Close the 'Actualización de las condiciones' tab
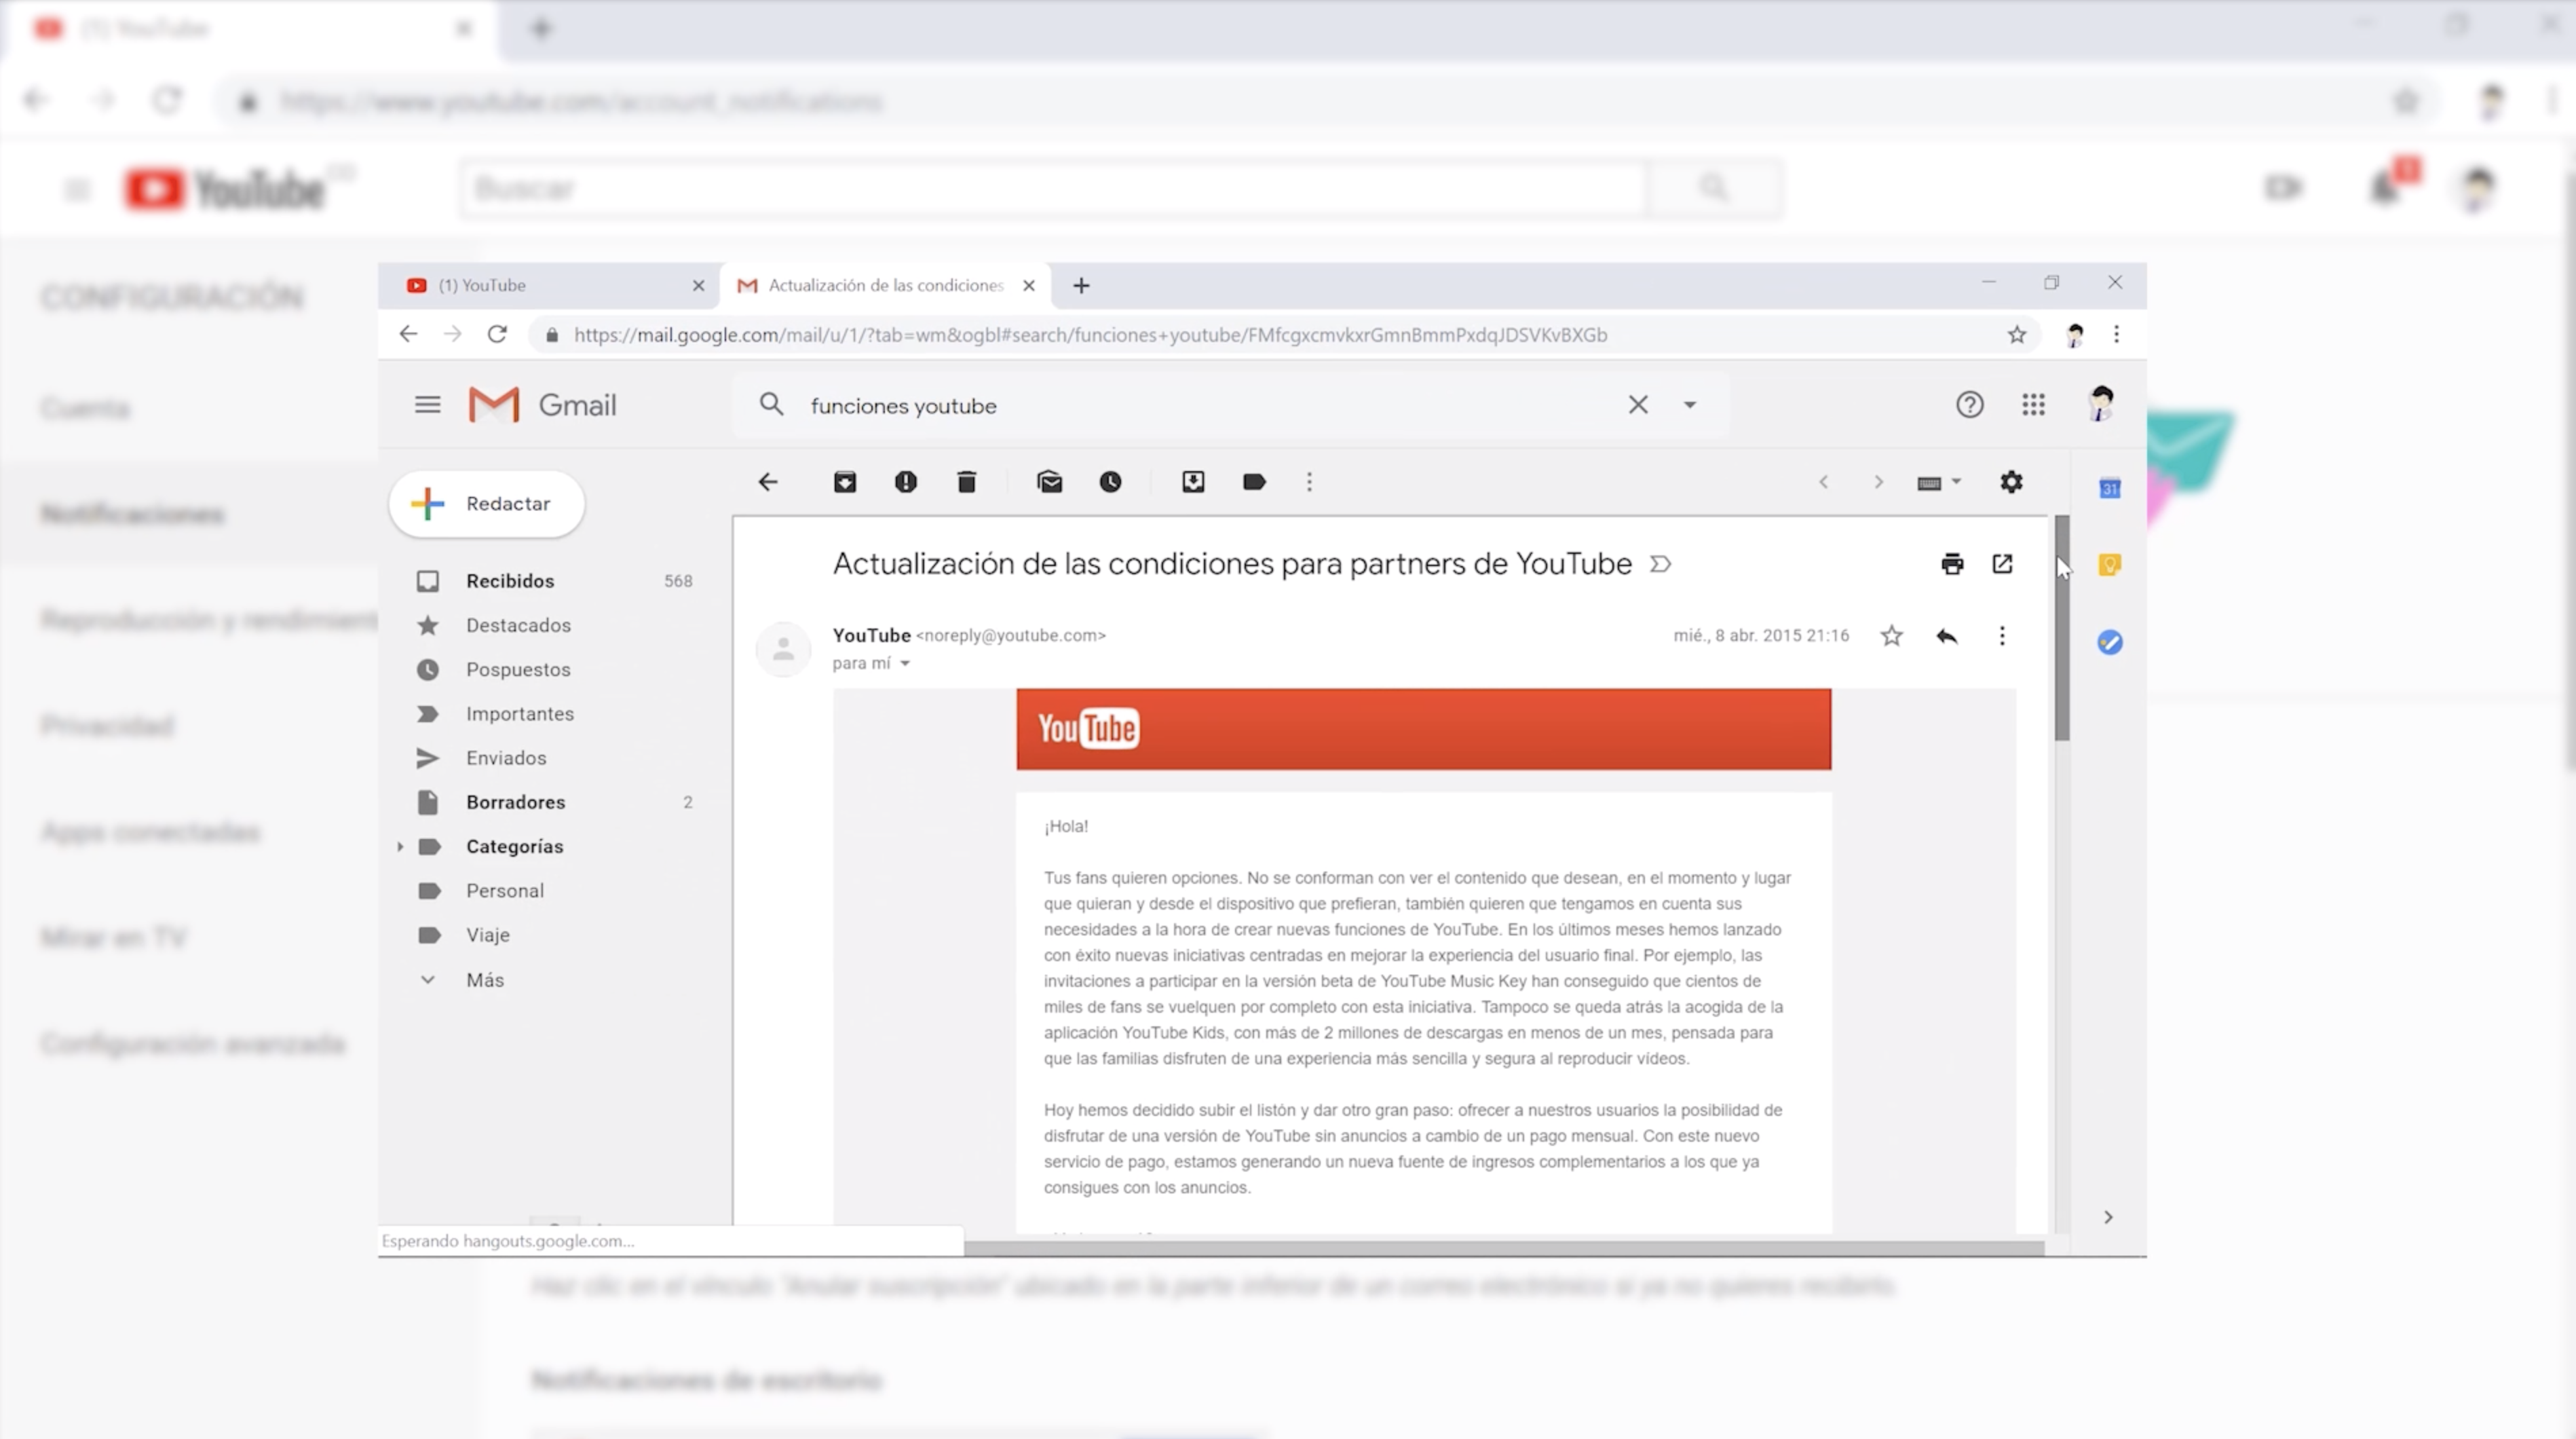This screenshot has height=1439, width=2576. coord(1028,286)
